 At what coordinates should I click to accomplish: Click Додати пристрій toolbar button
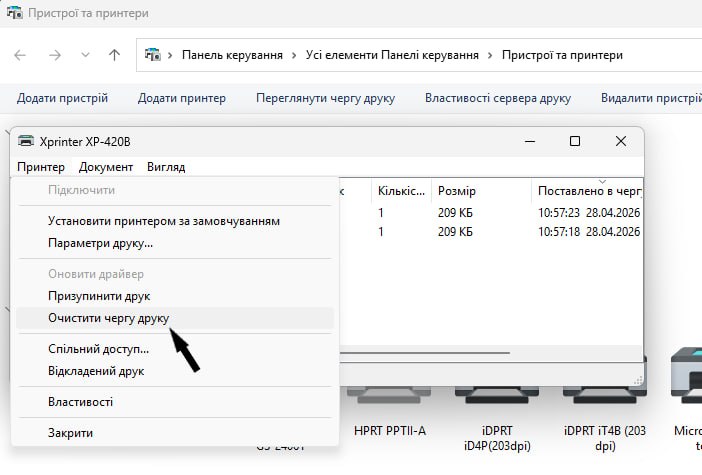point(62,98)
